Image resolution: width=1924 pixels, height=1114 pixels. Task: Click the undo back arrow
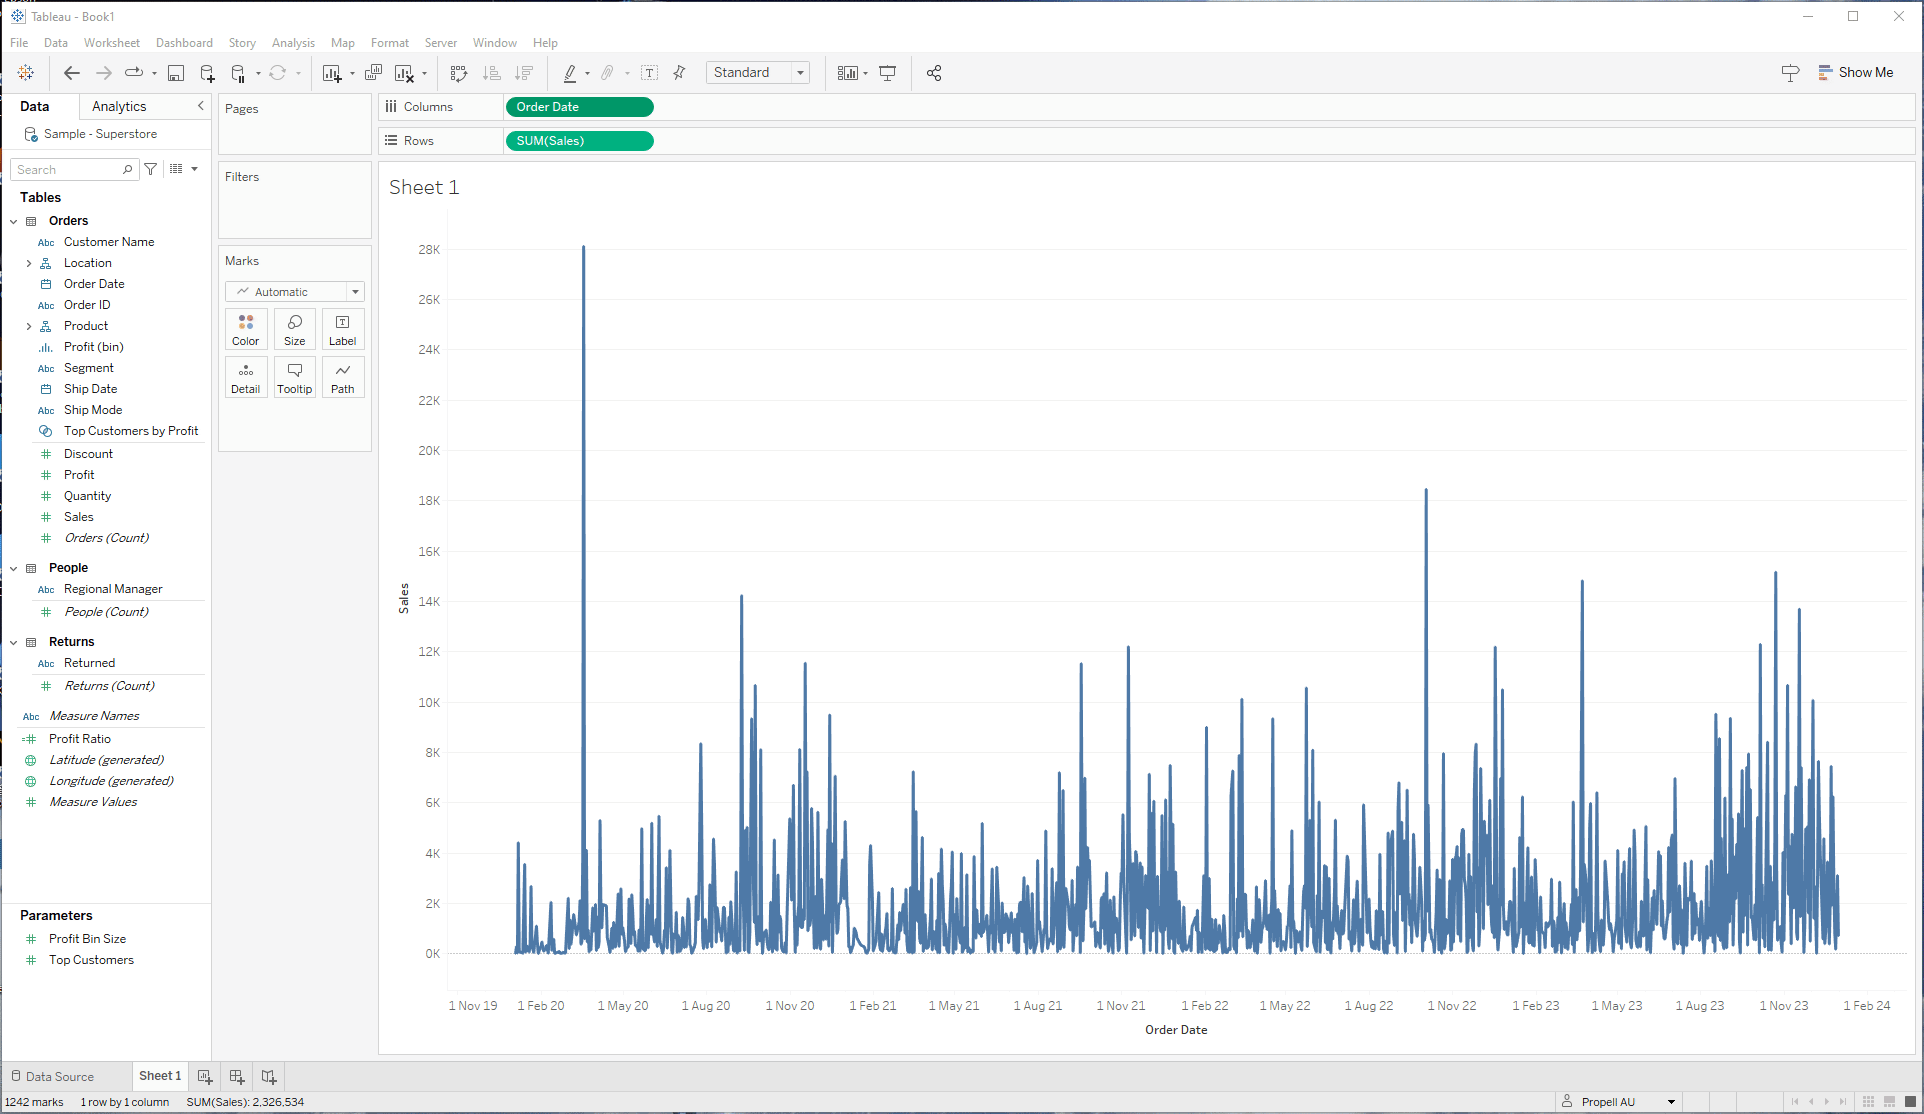(71, 73)
